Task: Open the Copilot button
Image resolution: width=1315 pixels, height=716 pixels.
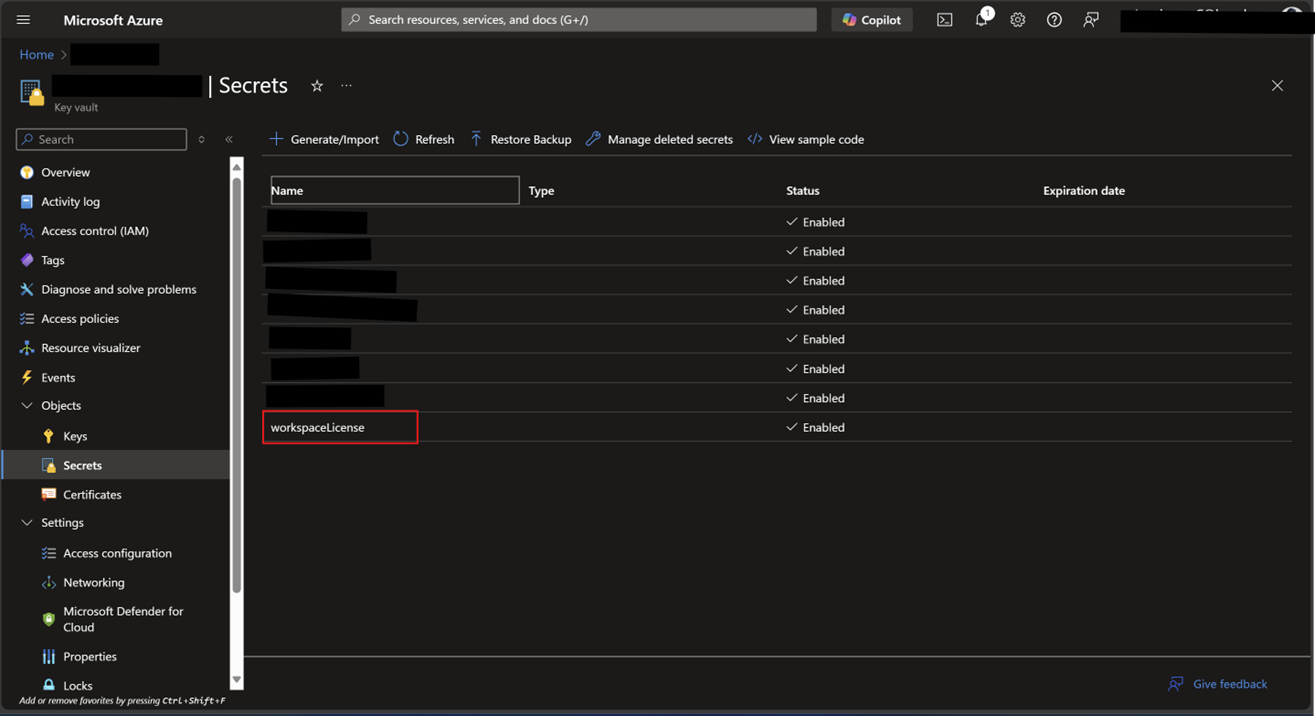Action: [871, 20]
